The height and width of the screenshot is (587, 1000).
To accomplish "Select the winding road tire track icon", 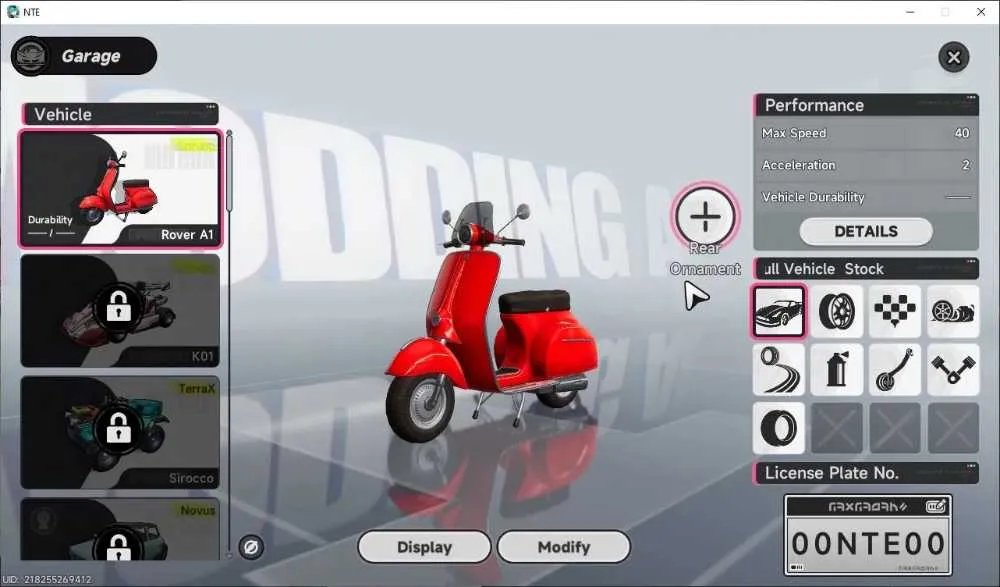I will click(x=779, y=370).
